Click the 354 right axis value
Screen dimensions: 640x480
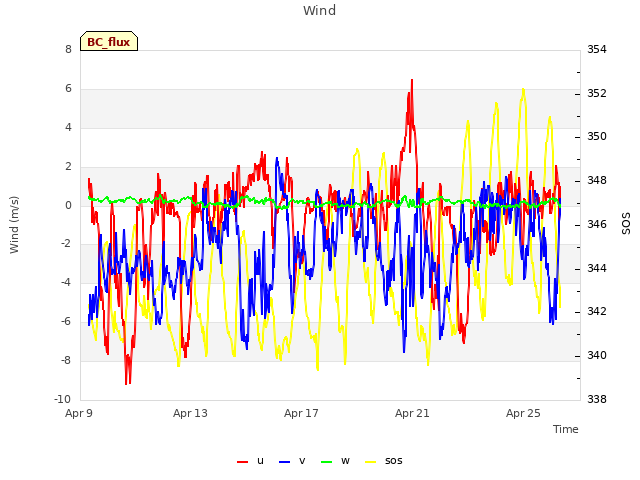pyautogui.click(x=597, y=49)
